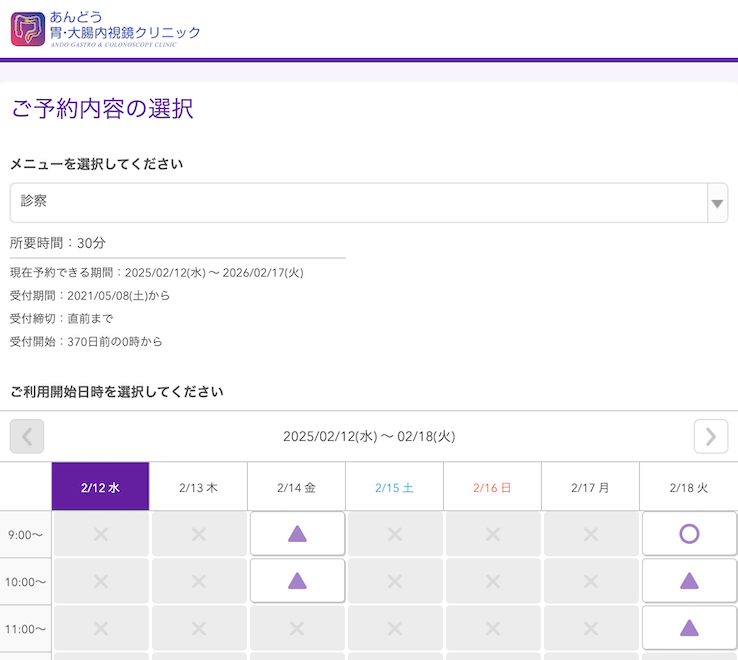Choose the circle slot on 2/18 at 9:00
This screenshot has height=660, width=738.
coord(688,534)
